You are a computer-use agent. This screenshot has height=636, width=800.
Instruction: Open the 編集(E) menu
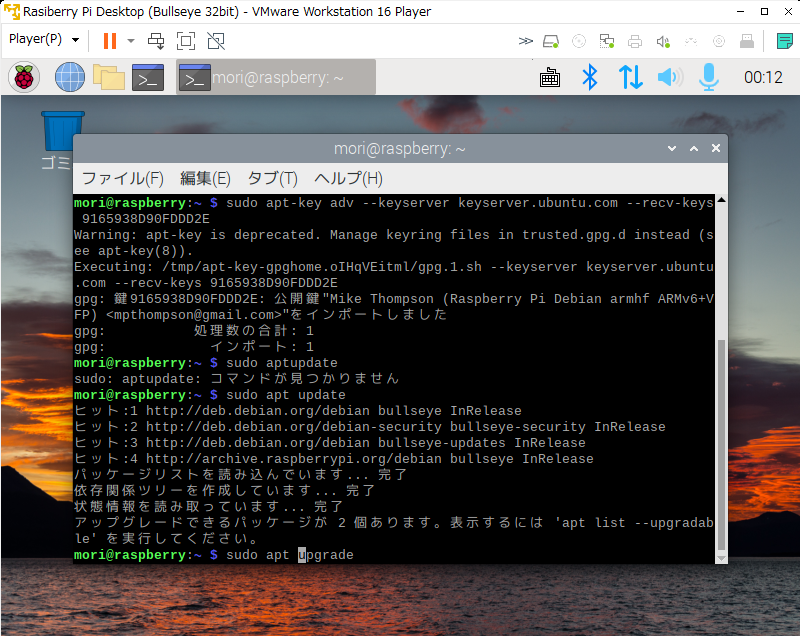click(x=205, y=179)
